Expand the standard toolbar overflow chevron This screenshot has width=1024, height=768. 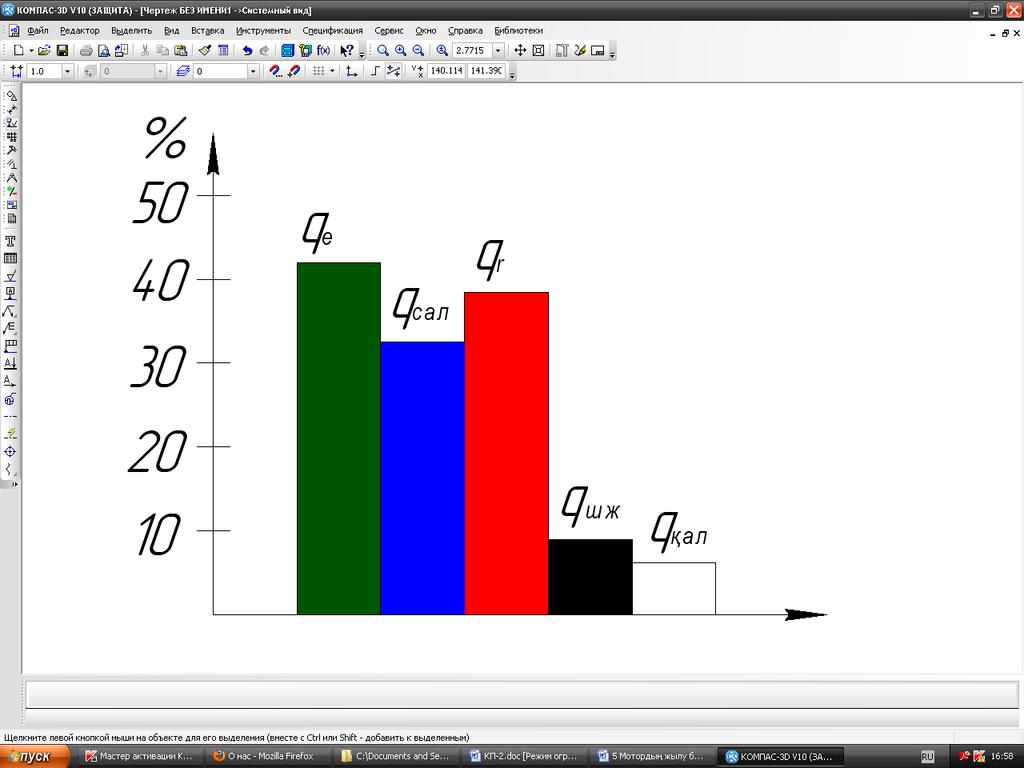(x=362, y=54)
